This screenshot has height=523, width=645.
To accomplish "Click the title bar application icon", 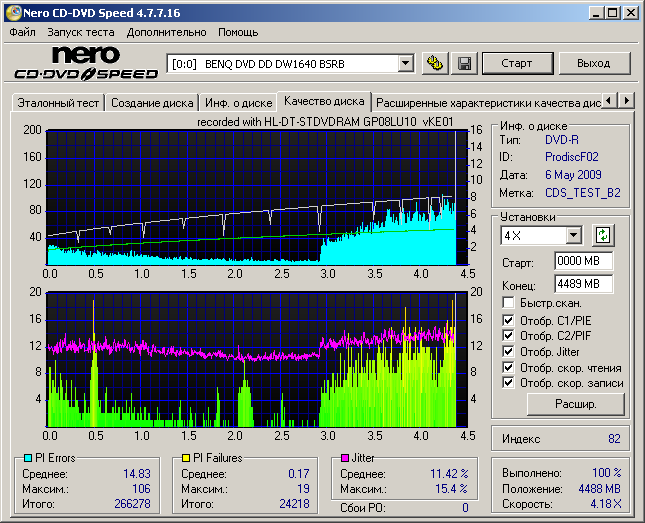I will (x=13, y=12).
